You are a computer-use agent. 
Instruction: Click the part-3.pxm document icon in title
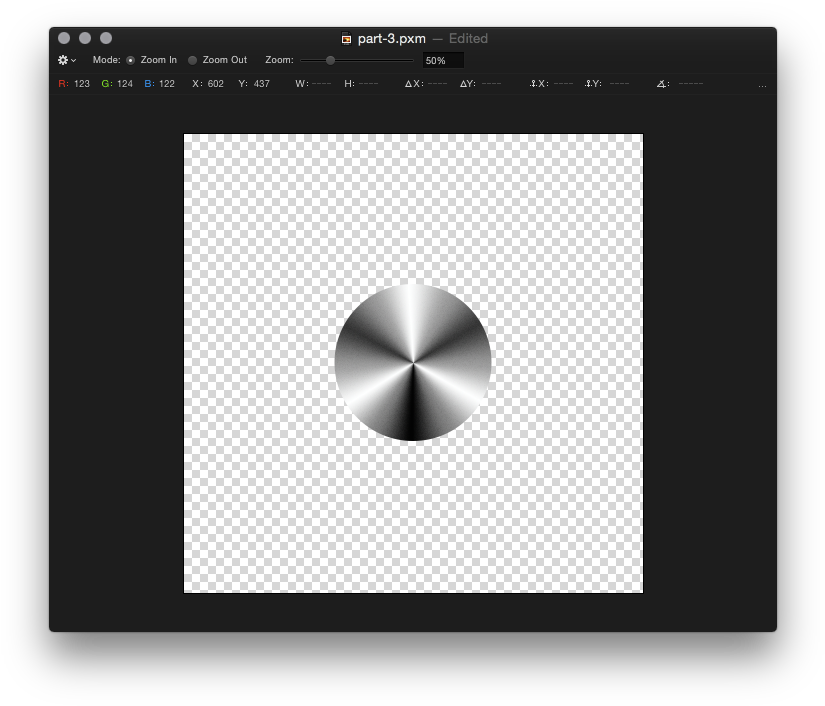(346, 39)
